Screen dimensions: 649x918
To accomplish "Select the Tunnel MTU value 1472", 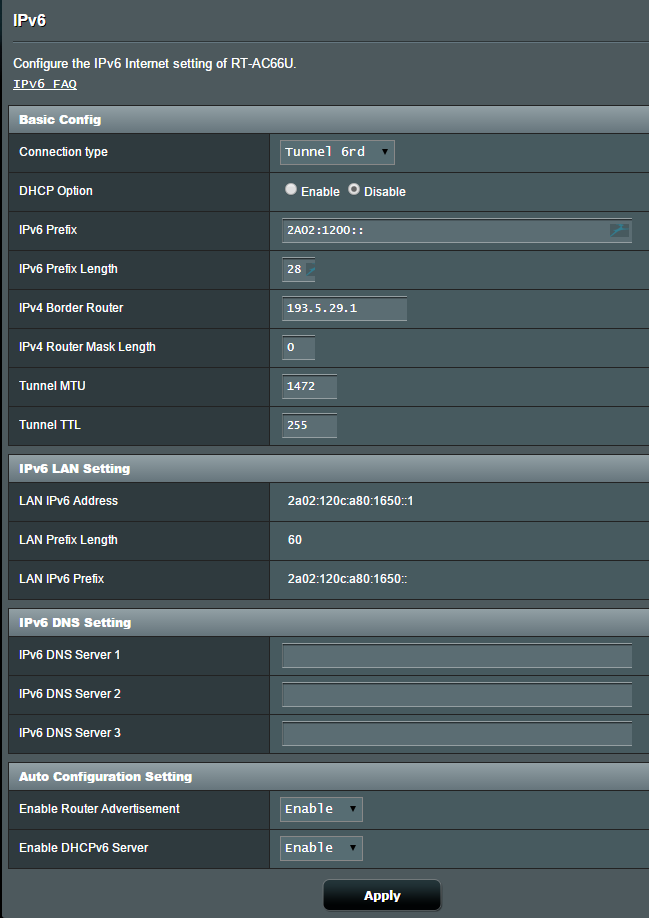I will 308,386.
